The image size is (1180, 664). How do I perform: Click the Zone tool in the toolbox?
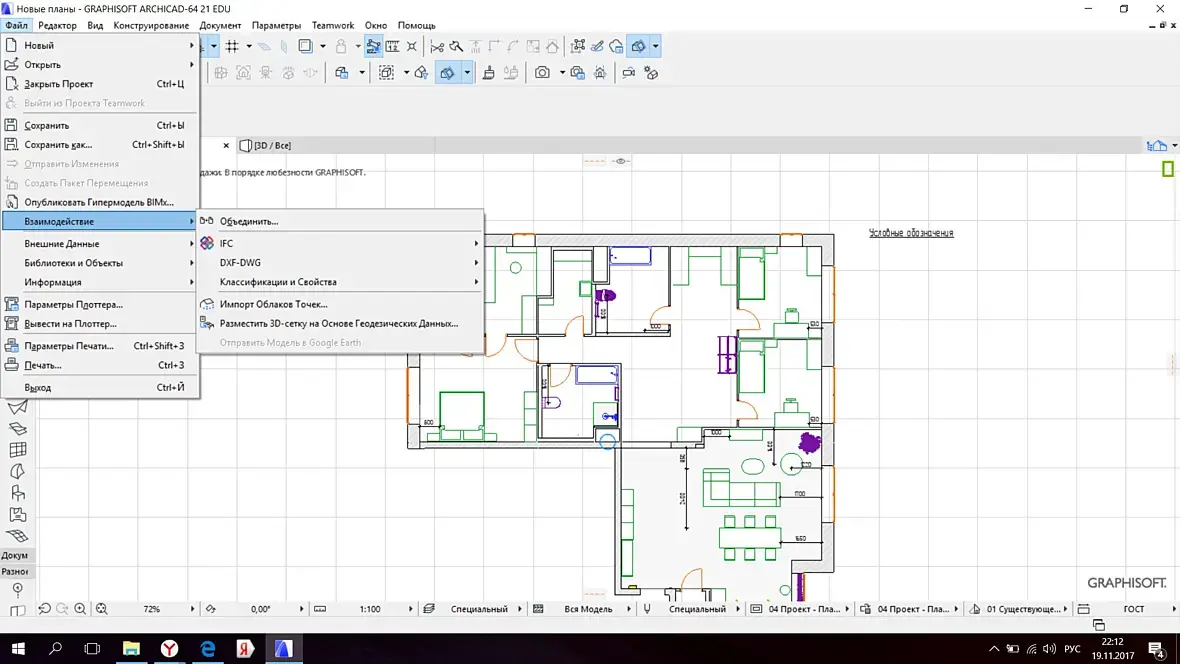17,515
